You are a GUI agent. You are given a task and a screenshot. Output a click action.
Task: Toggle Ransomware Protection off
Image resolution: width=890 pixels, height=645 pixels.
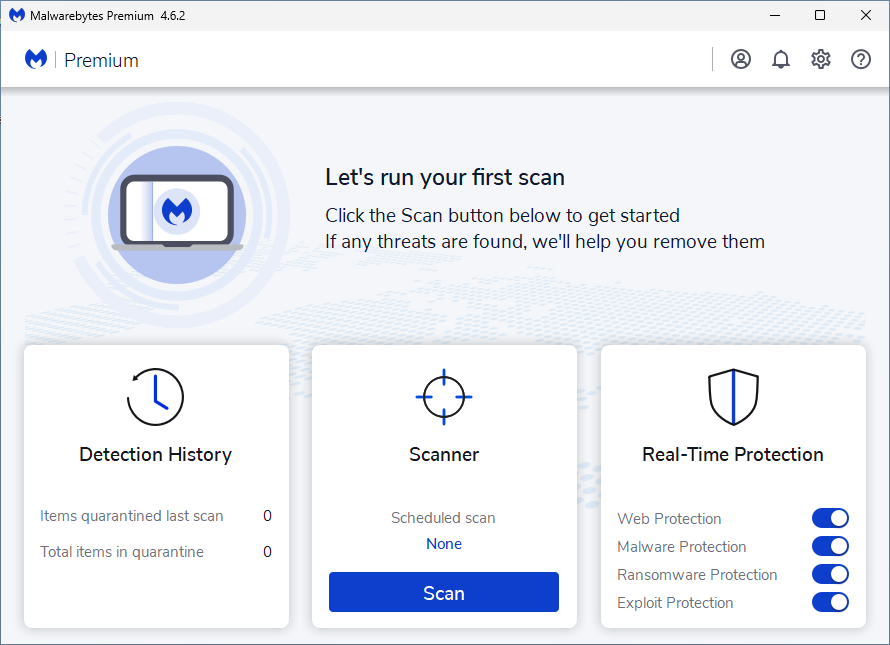829,574
